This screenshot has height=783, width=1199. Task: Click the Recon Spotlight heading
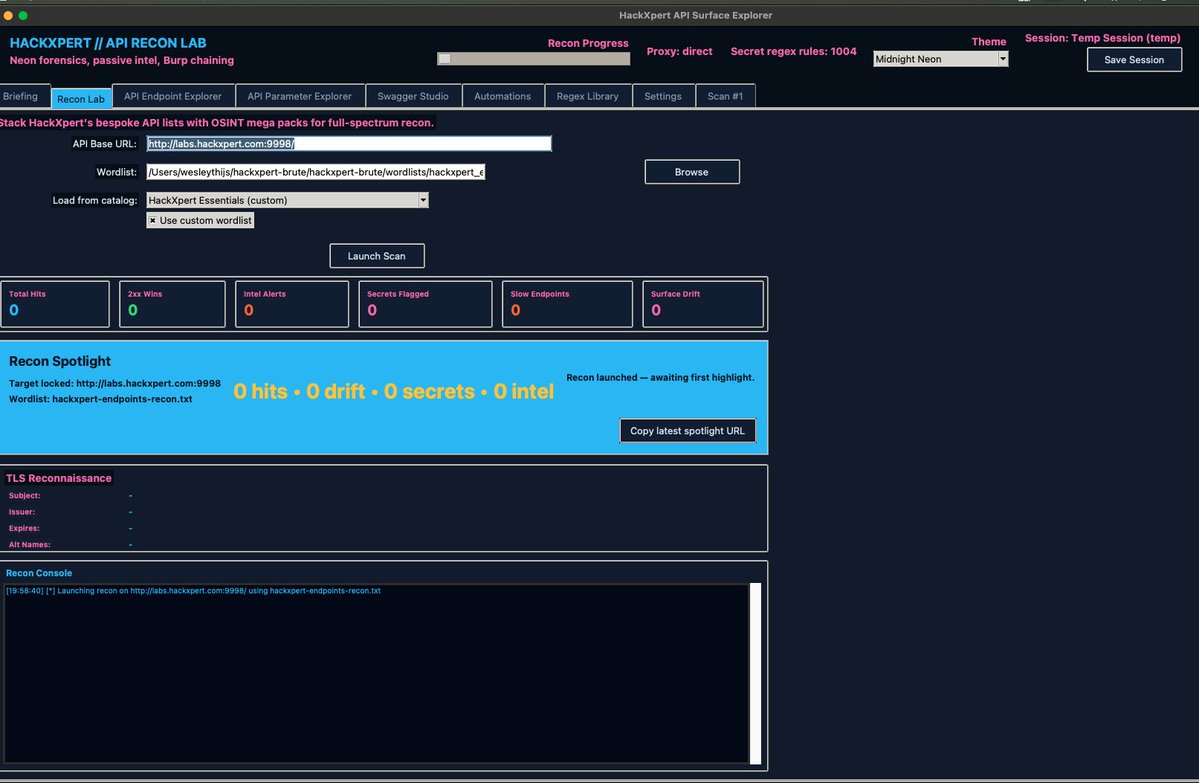point(60,361)
